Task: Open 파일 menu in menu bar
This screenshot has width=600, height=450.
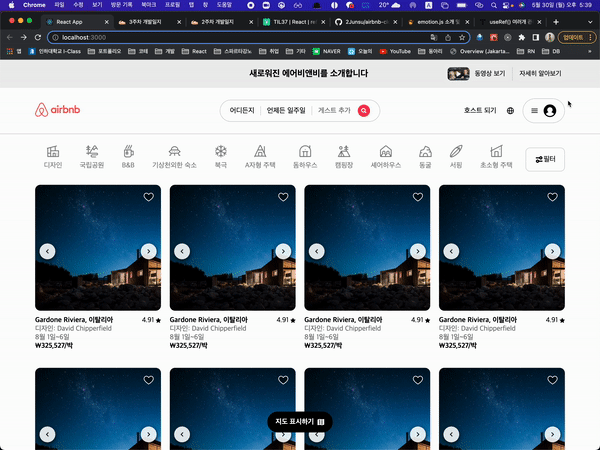Action: [59, 5]
